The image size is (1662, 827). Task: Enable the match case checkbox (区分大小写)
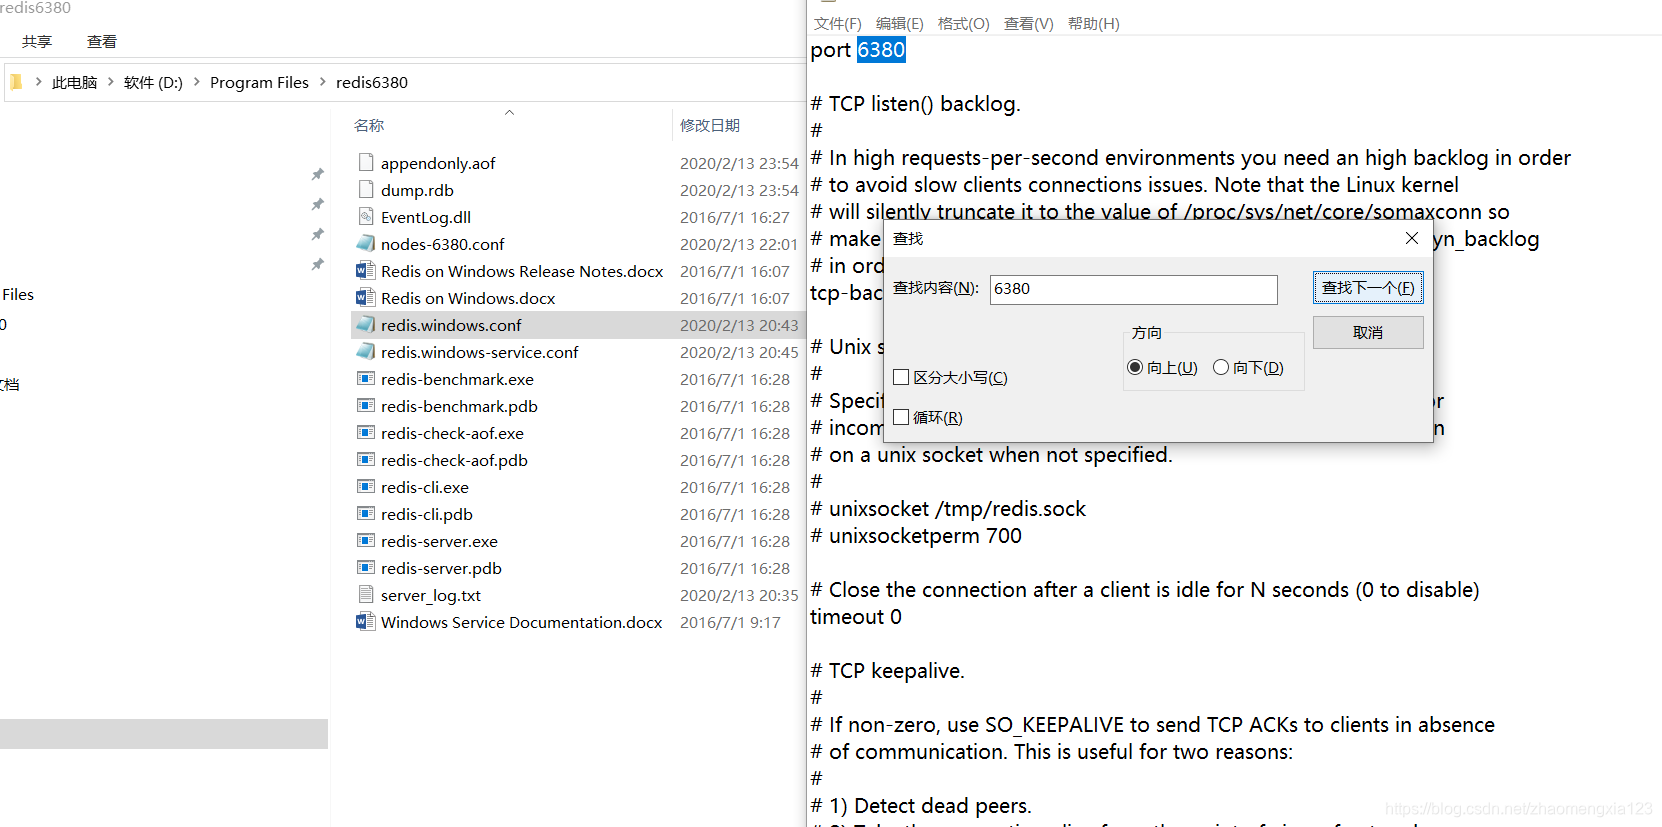tap(901, 377)
